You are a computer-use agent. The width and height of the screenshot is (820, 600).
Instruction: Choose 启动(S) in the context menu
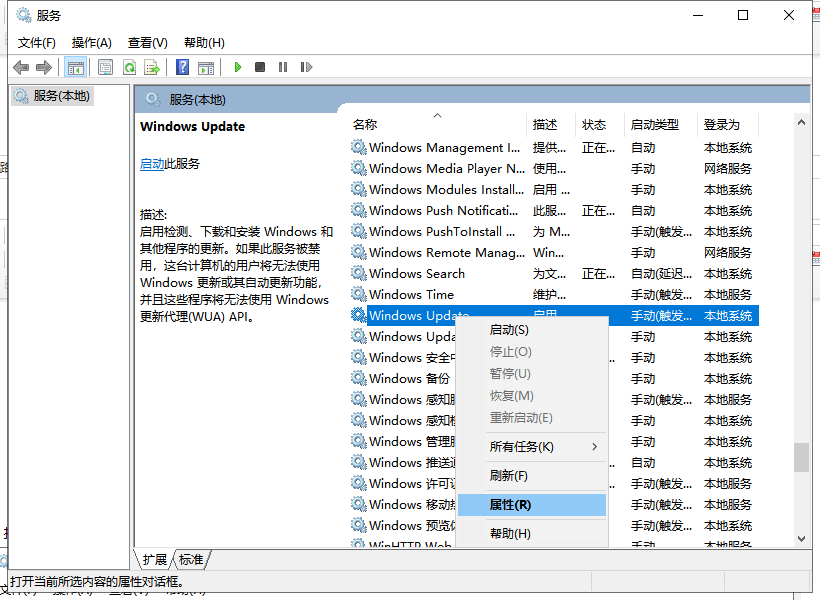click(532, 330)
